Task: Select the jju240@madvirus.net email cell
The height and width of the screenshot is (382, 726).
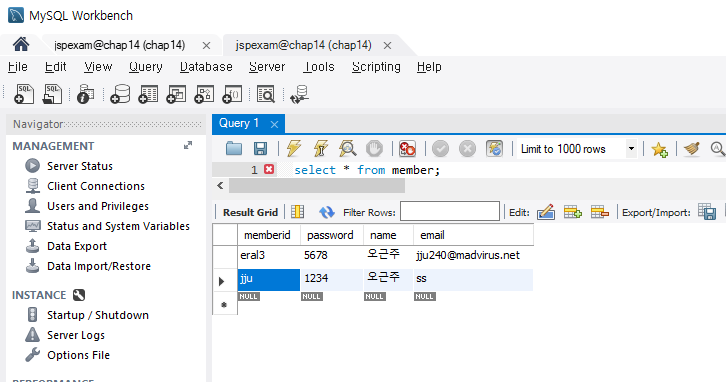Action: [473, 255]
